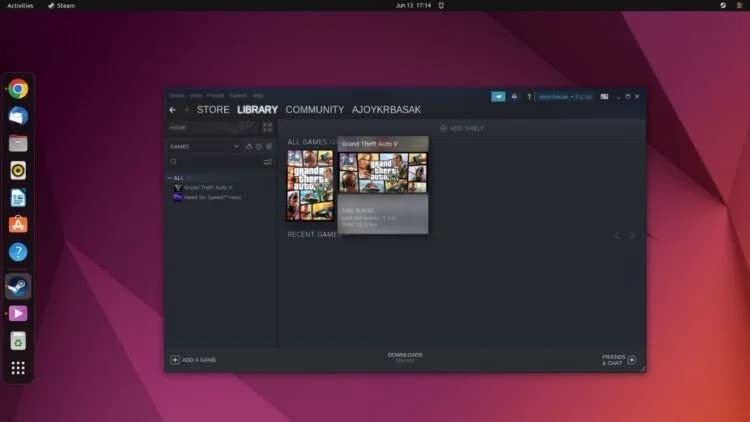The height and width of the screenshot is (422, 750).
Task: Open the clock and calendar in top bar
Action: [413, 5]
